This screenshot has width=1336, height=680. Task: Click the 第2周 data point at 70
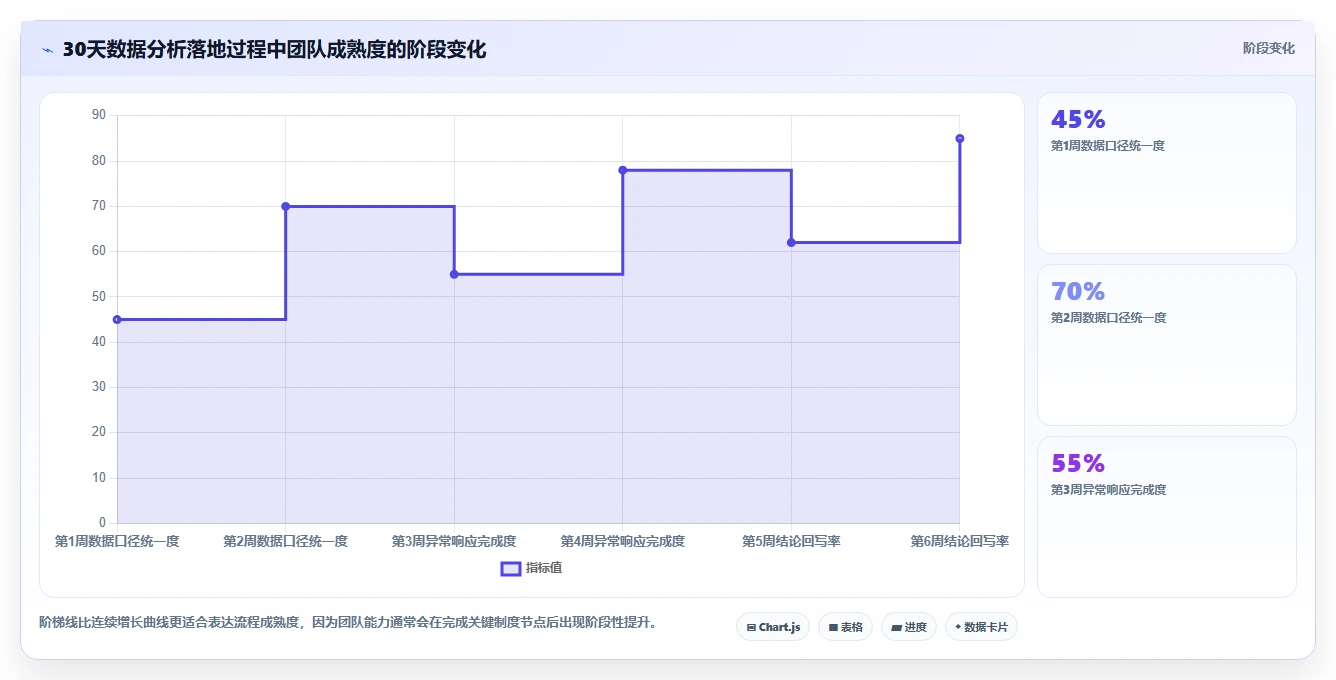coord(285,206)
